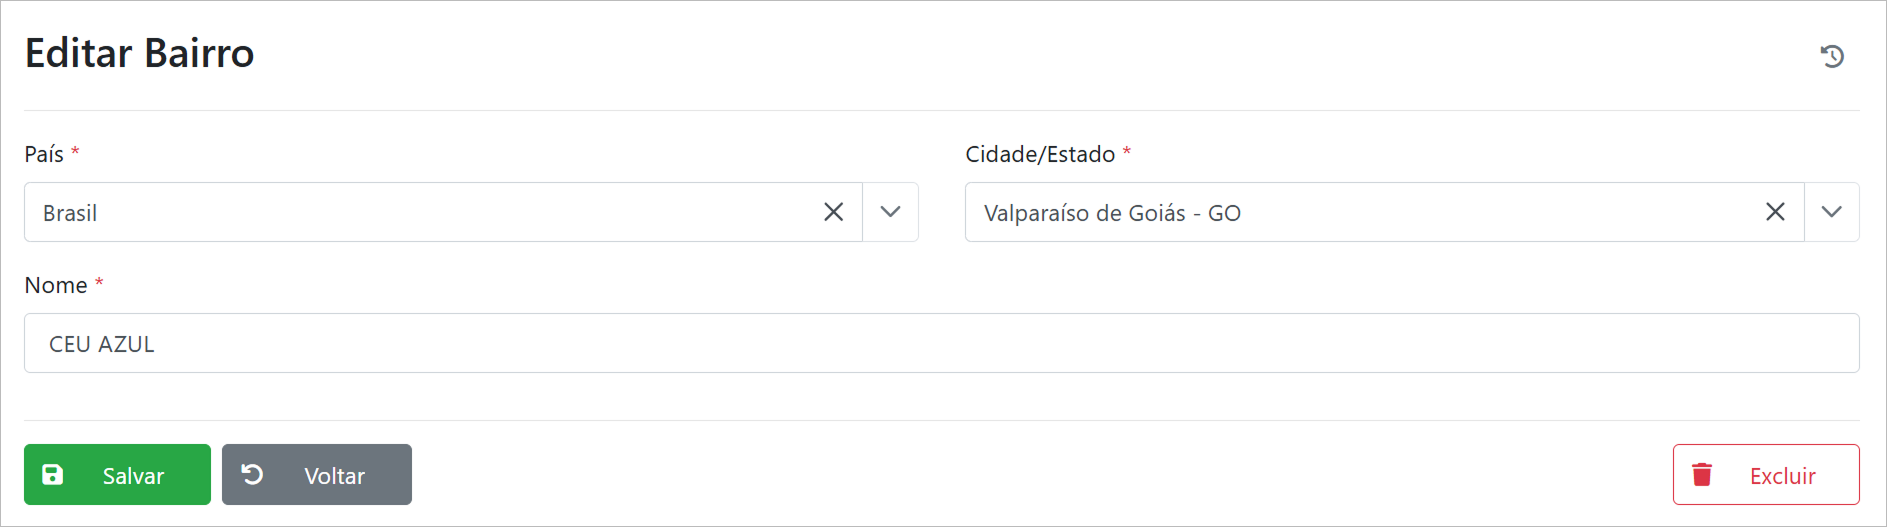Expand the País dropdown chevron
This screenshot has width=1887, height=527.
[890, 212]
